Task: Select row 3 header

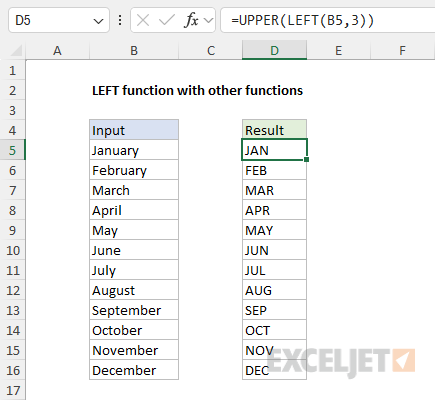Action: point(13,110)
